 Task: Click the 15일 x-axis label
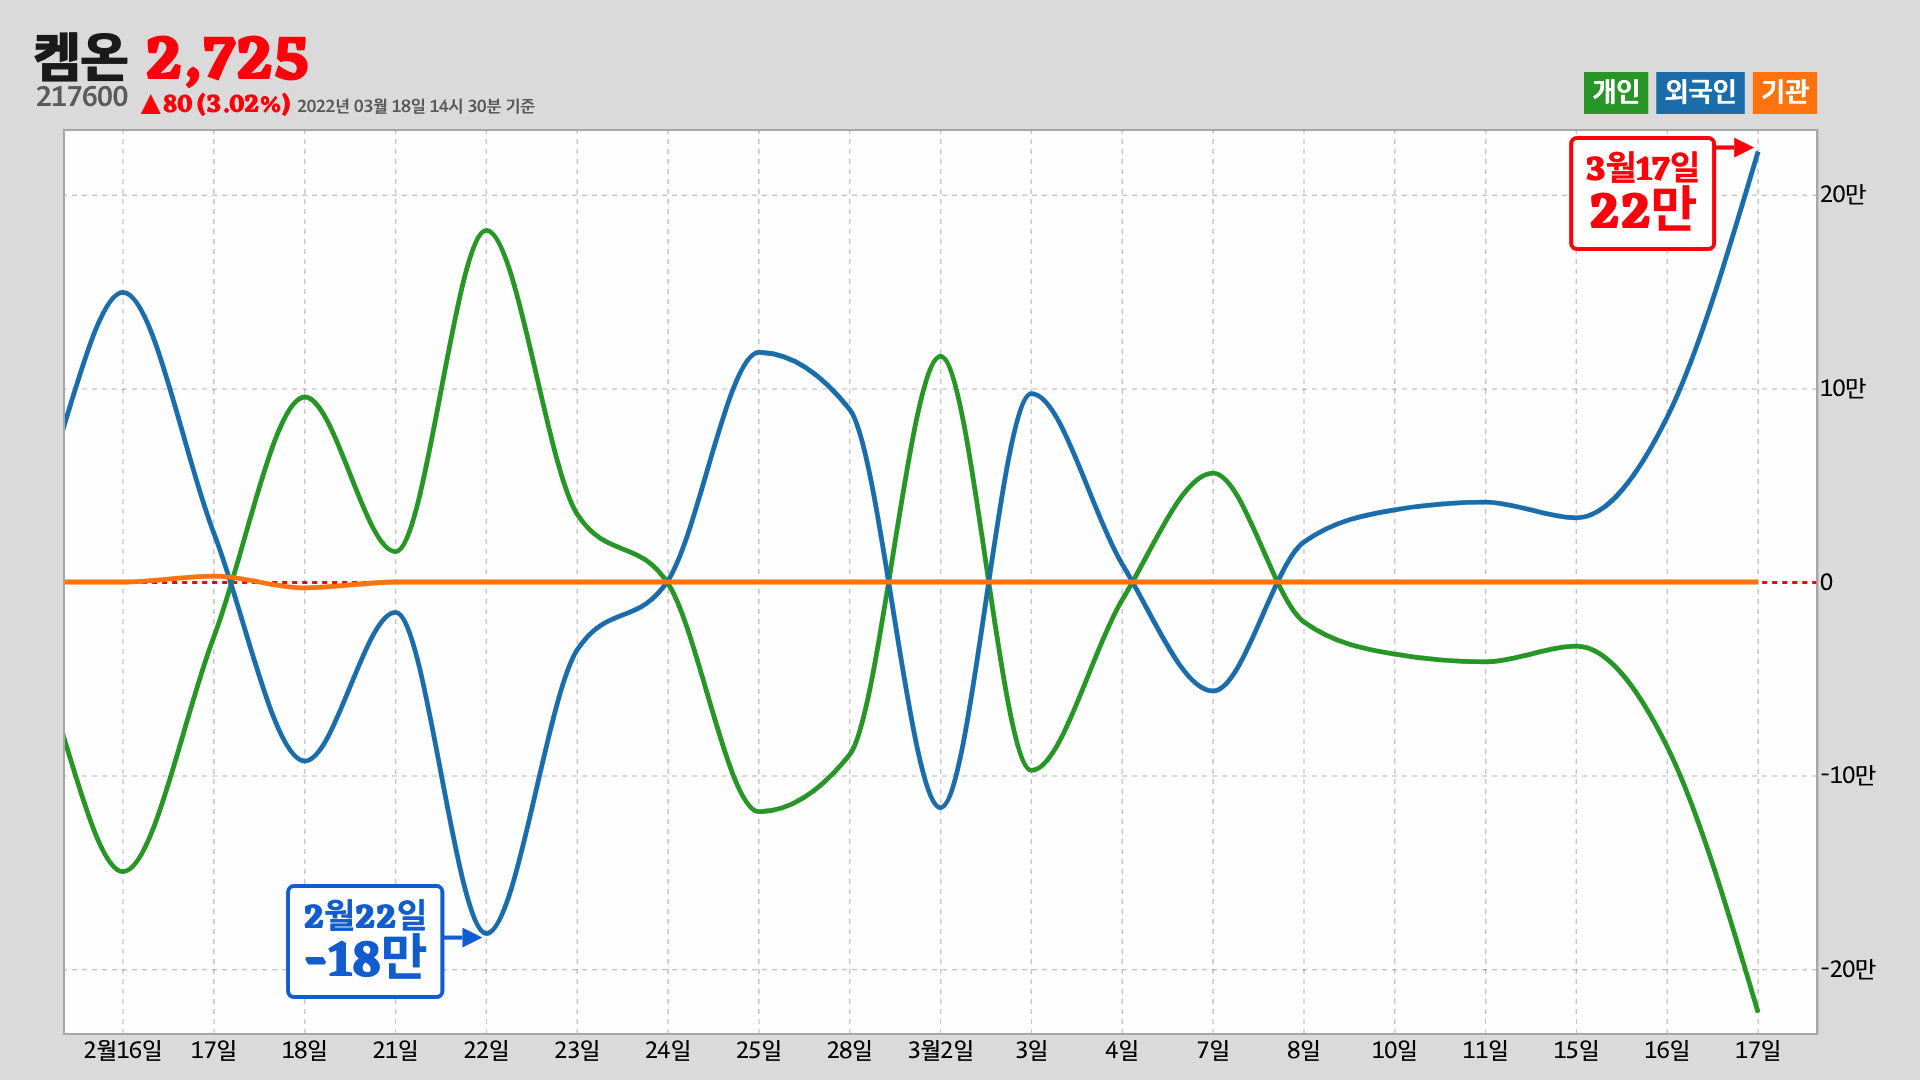pos(1576,1050)
